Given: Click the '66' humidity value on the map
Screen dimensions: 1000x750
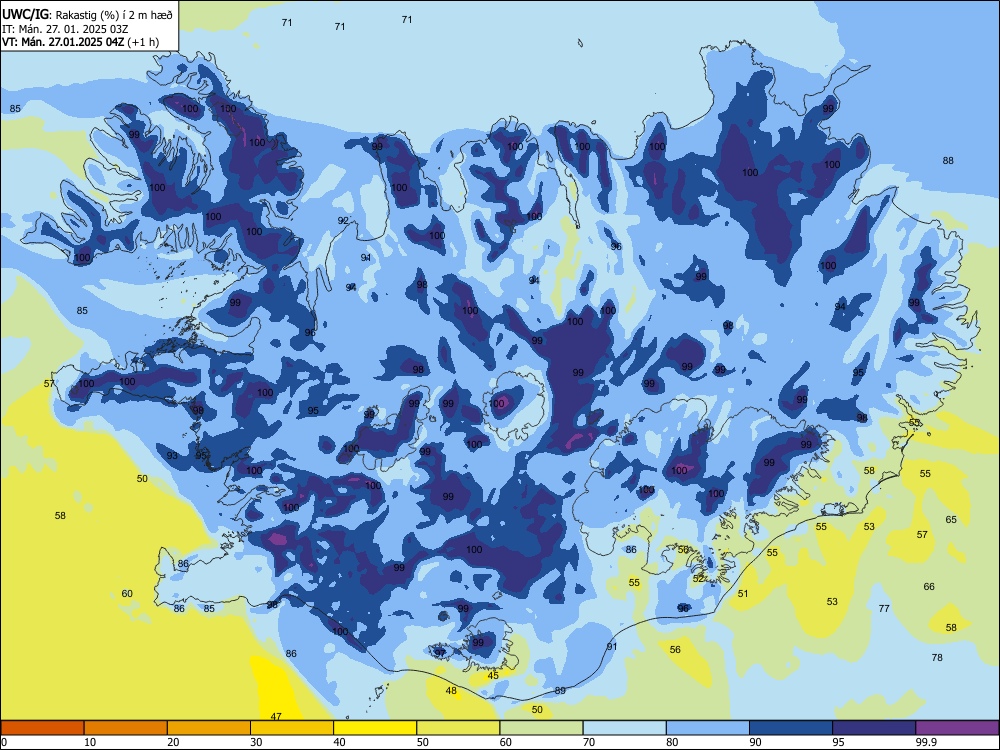Looking at the screenshot, I should point(929,587).
